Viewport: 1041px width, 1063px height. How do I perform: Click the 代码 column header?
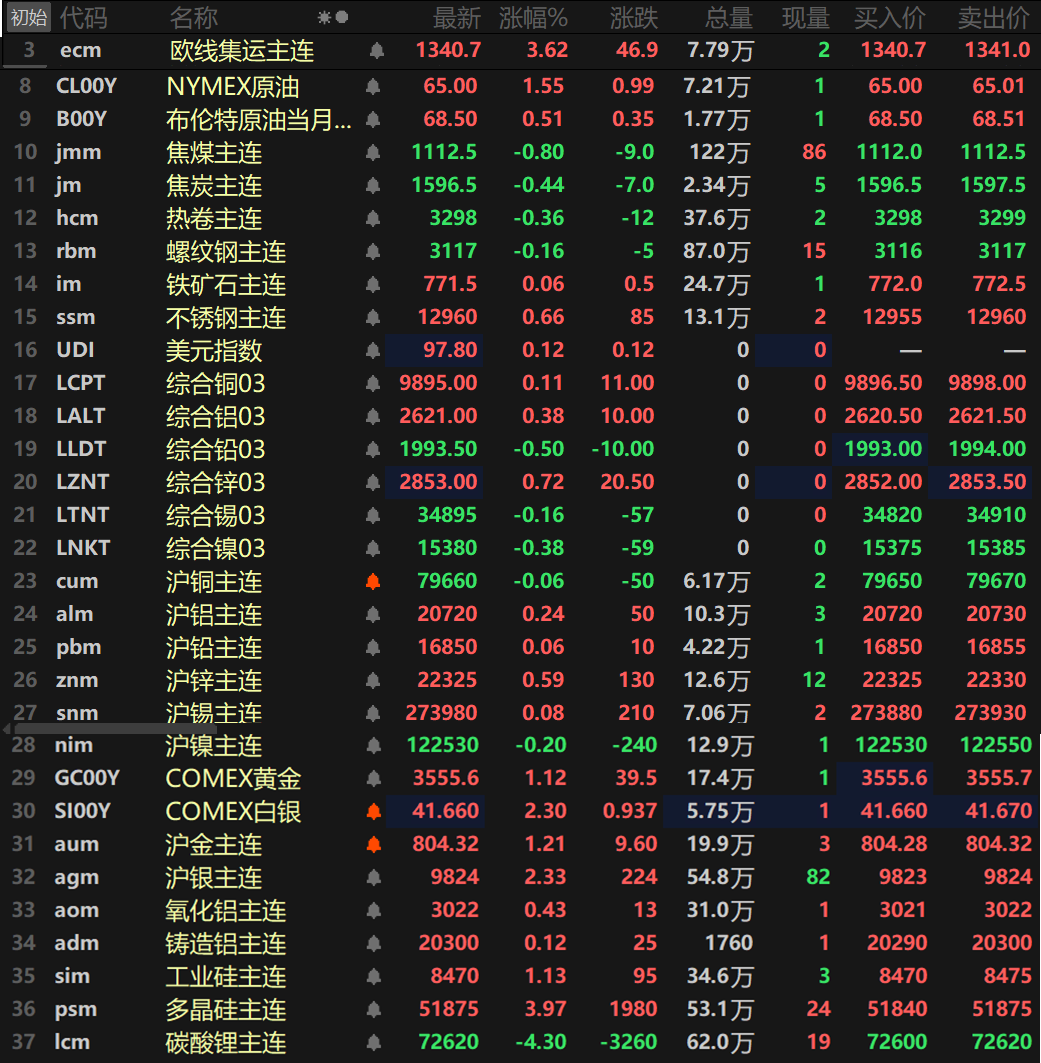tap(83, 17)
